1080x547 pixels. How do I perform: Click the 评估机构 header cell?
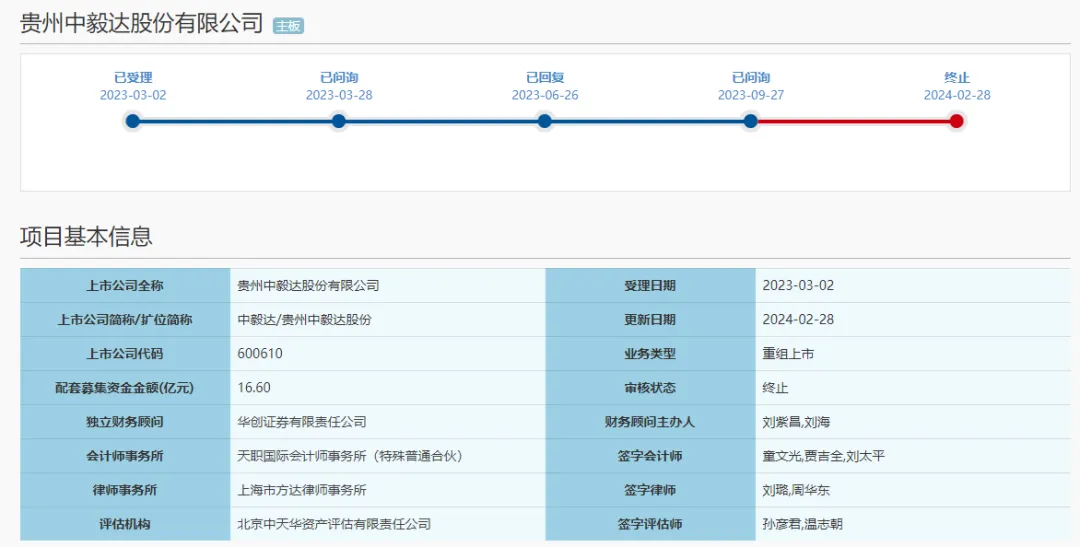pyautogui.click(x=125, y=524)
